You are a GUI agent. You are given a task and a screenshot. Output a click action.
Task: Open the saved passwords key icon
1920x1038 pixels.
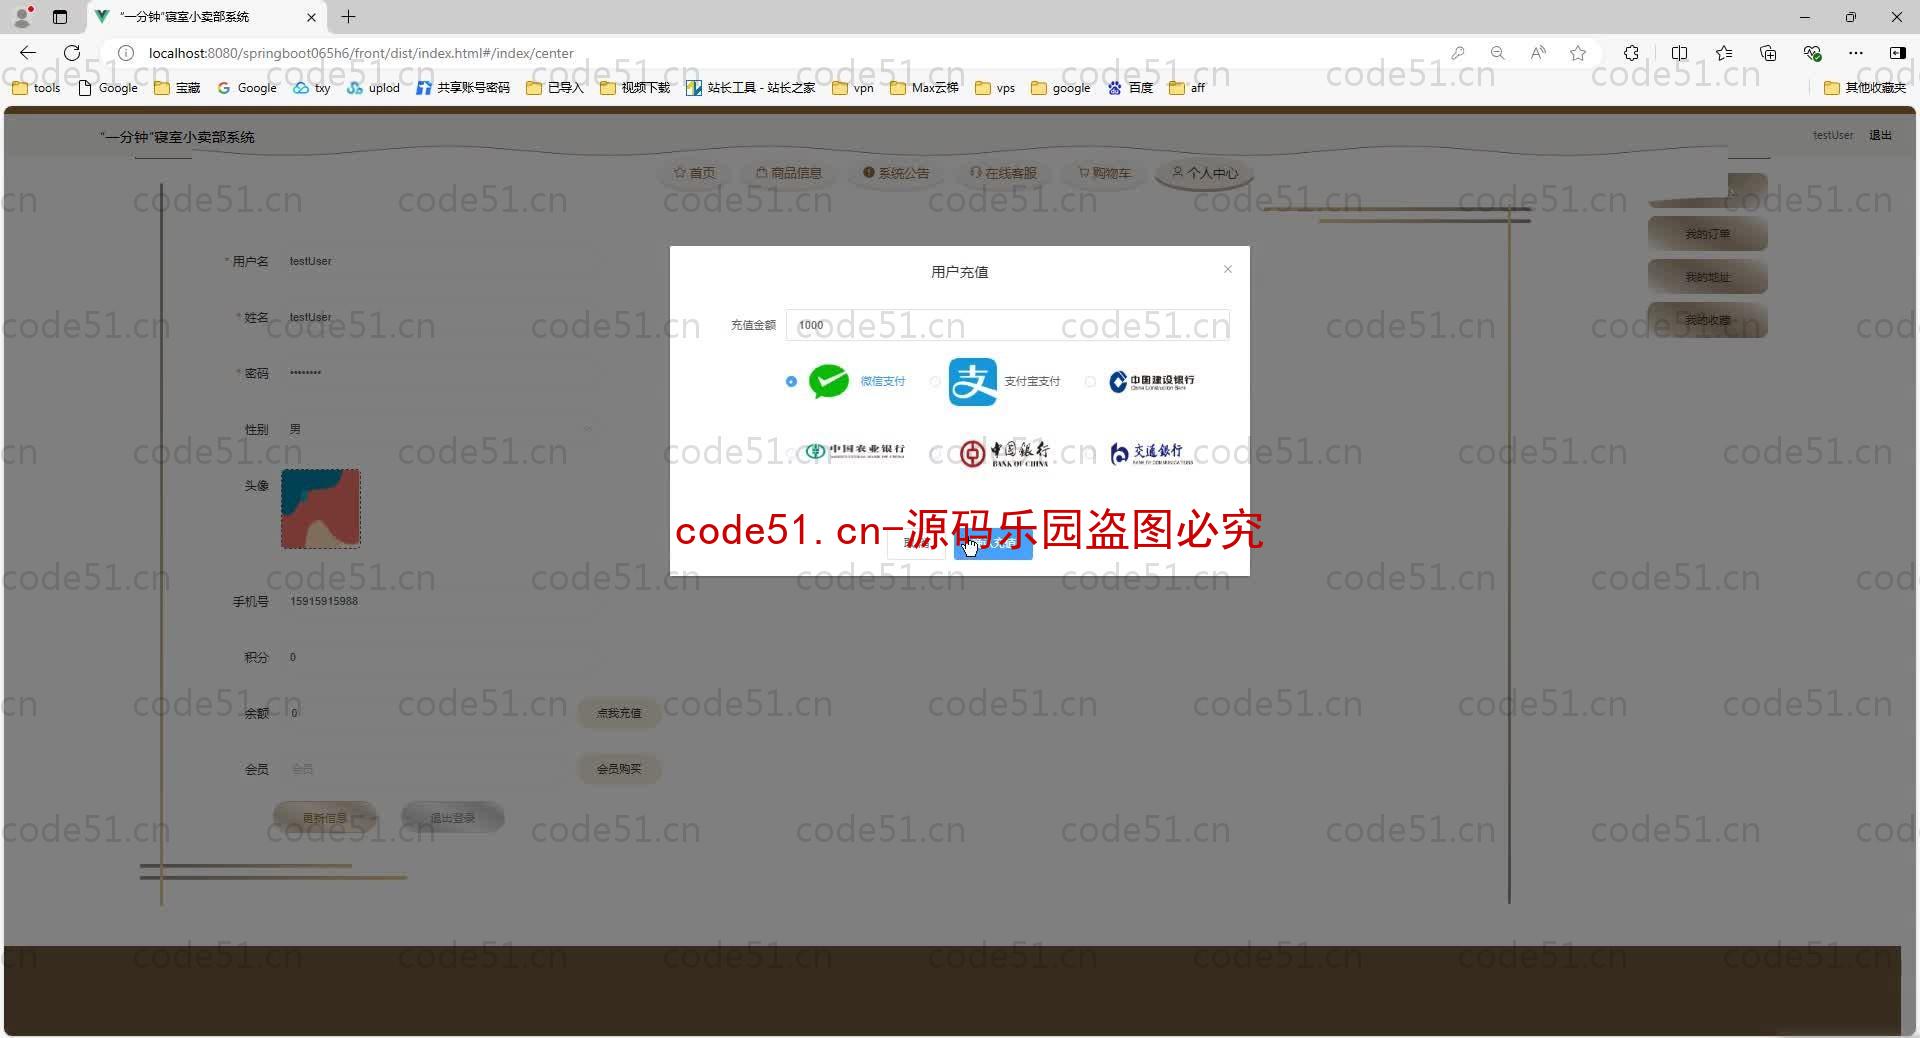1458,53
